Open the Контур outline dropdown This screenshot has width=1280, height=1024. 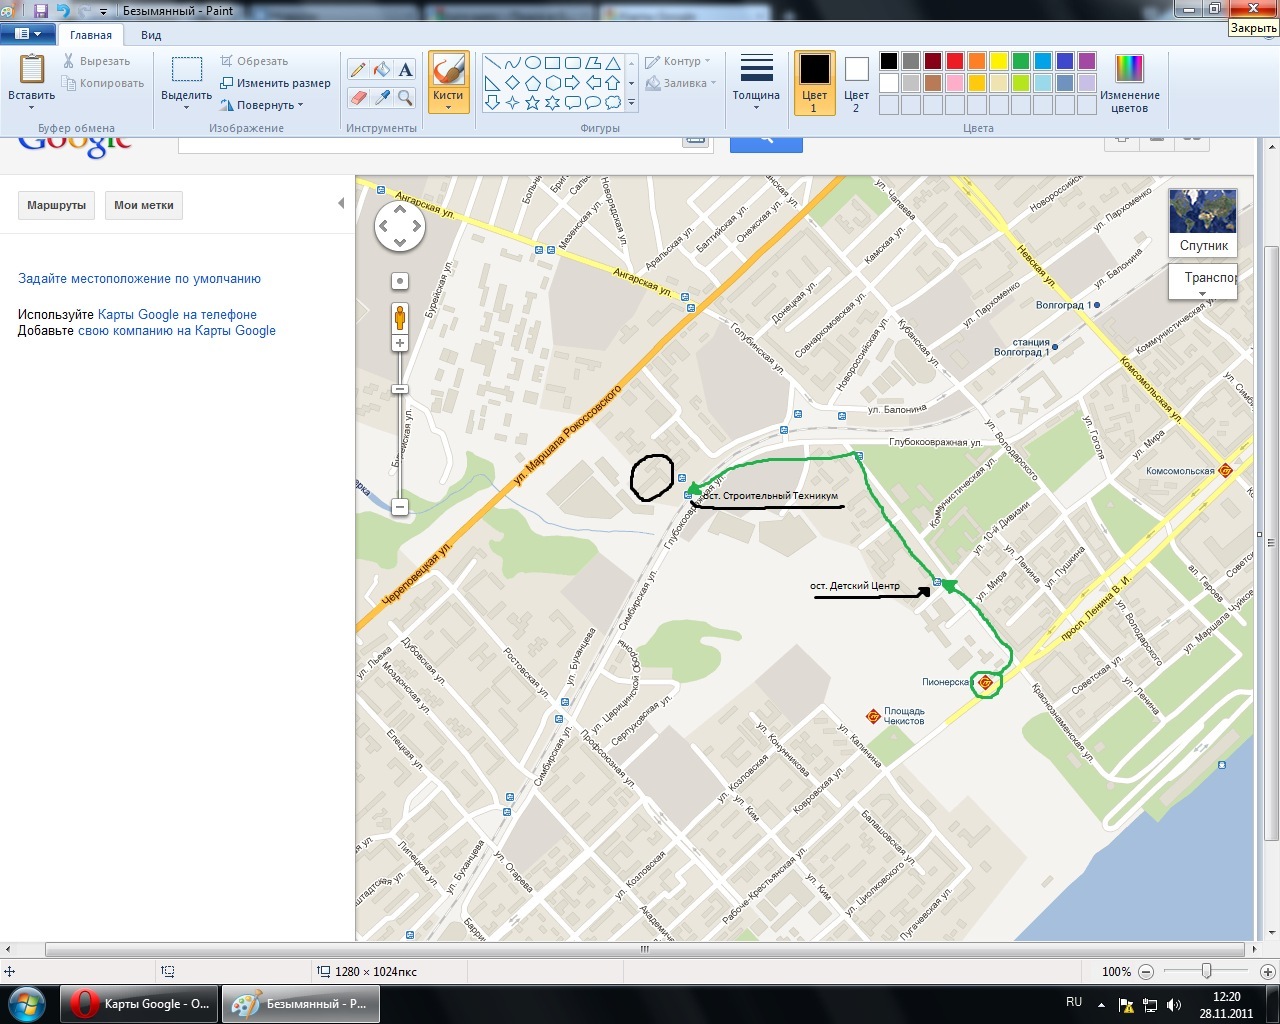678,61
